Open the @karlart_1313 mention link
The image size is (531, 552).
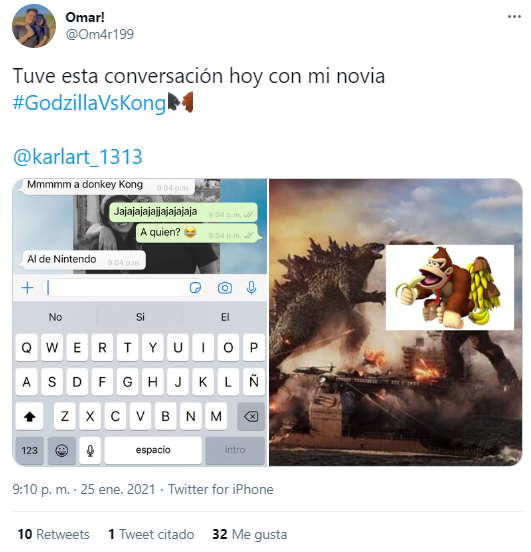[x=77, y=156]
